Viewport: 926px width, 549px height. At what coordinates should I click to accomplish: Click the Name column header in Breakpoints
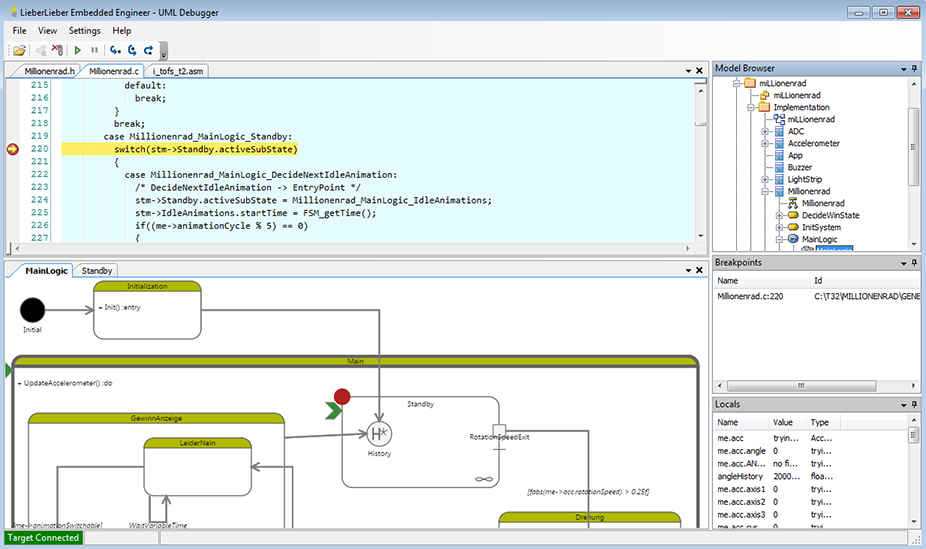pos(762,281)
